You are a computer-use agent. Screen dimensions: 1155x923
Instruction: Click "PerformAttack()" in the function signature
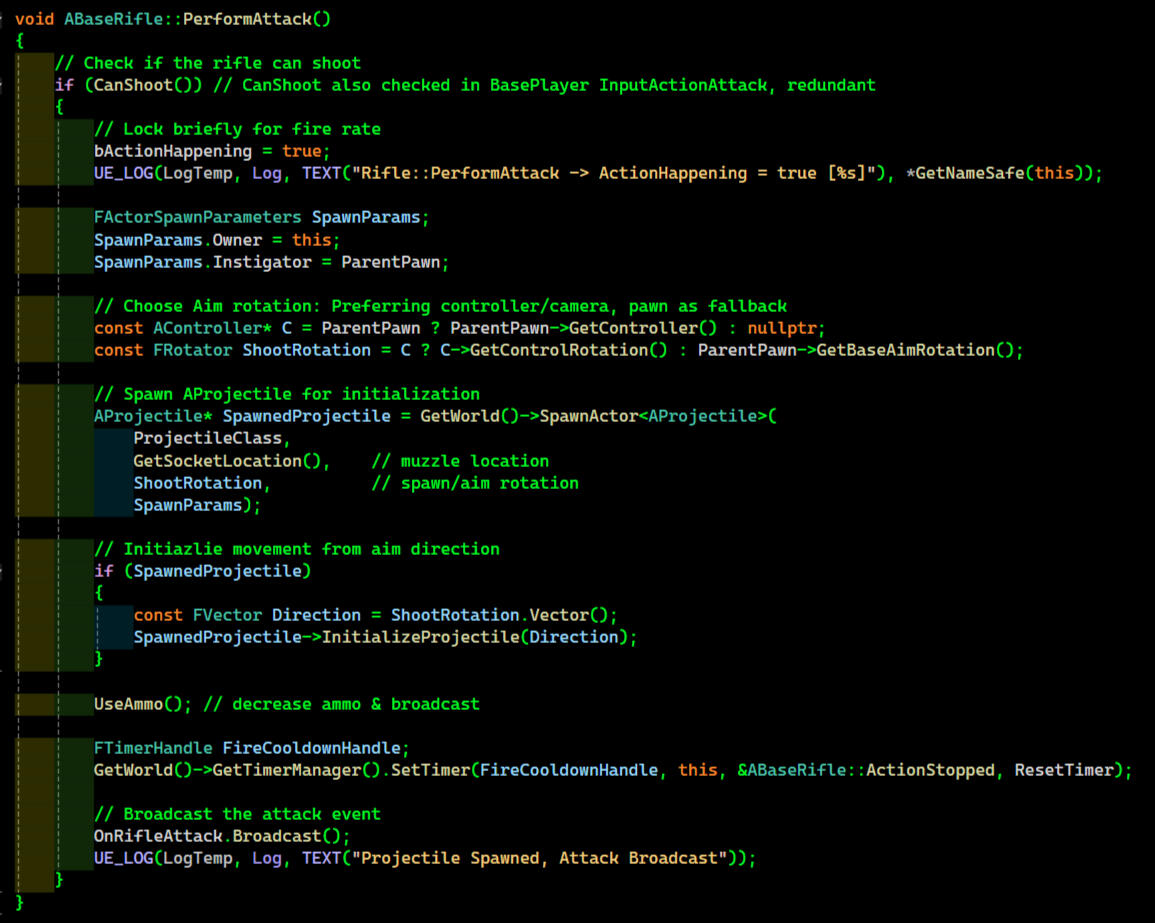coord(257,19)
